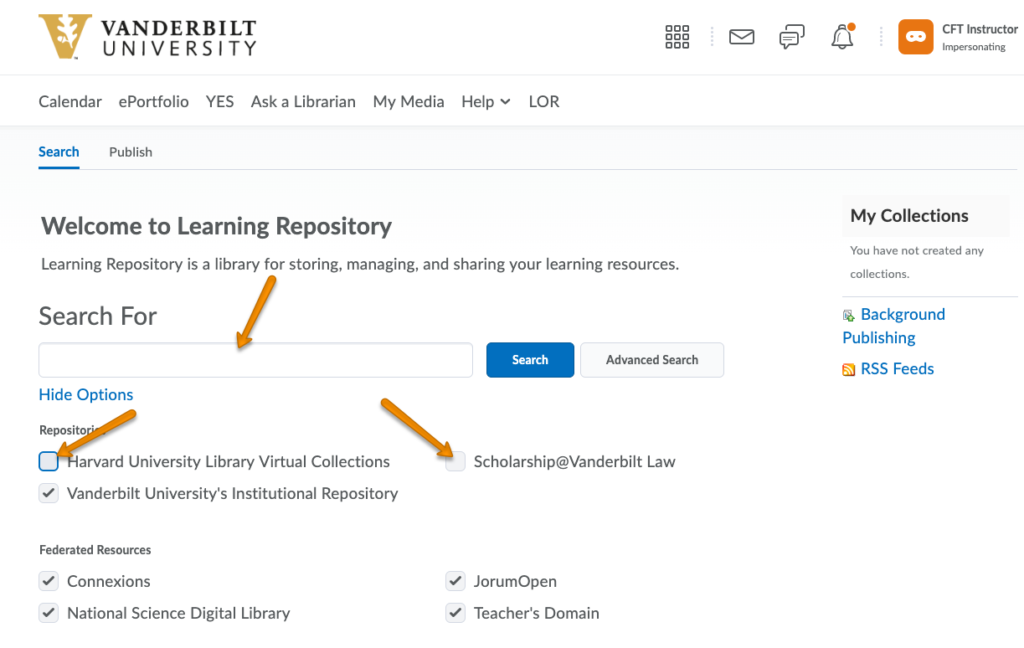Screen dimensions: 1024x648
Task: Open the course selector grid icon
Action: pyautogui.click(x=677, y=37)
